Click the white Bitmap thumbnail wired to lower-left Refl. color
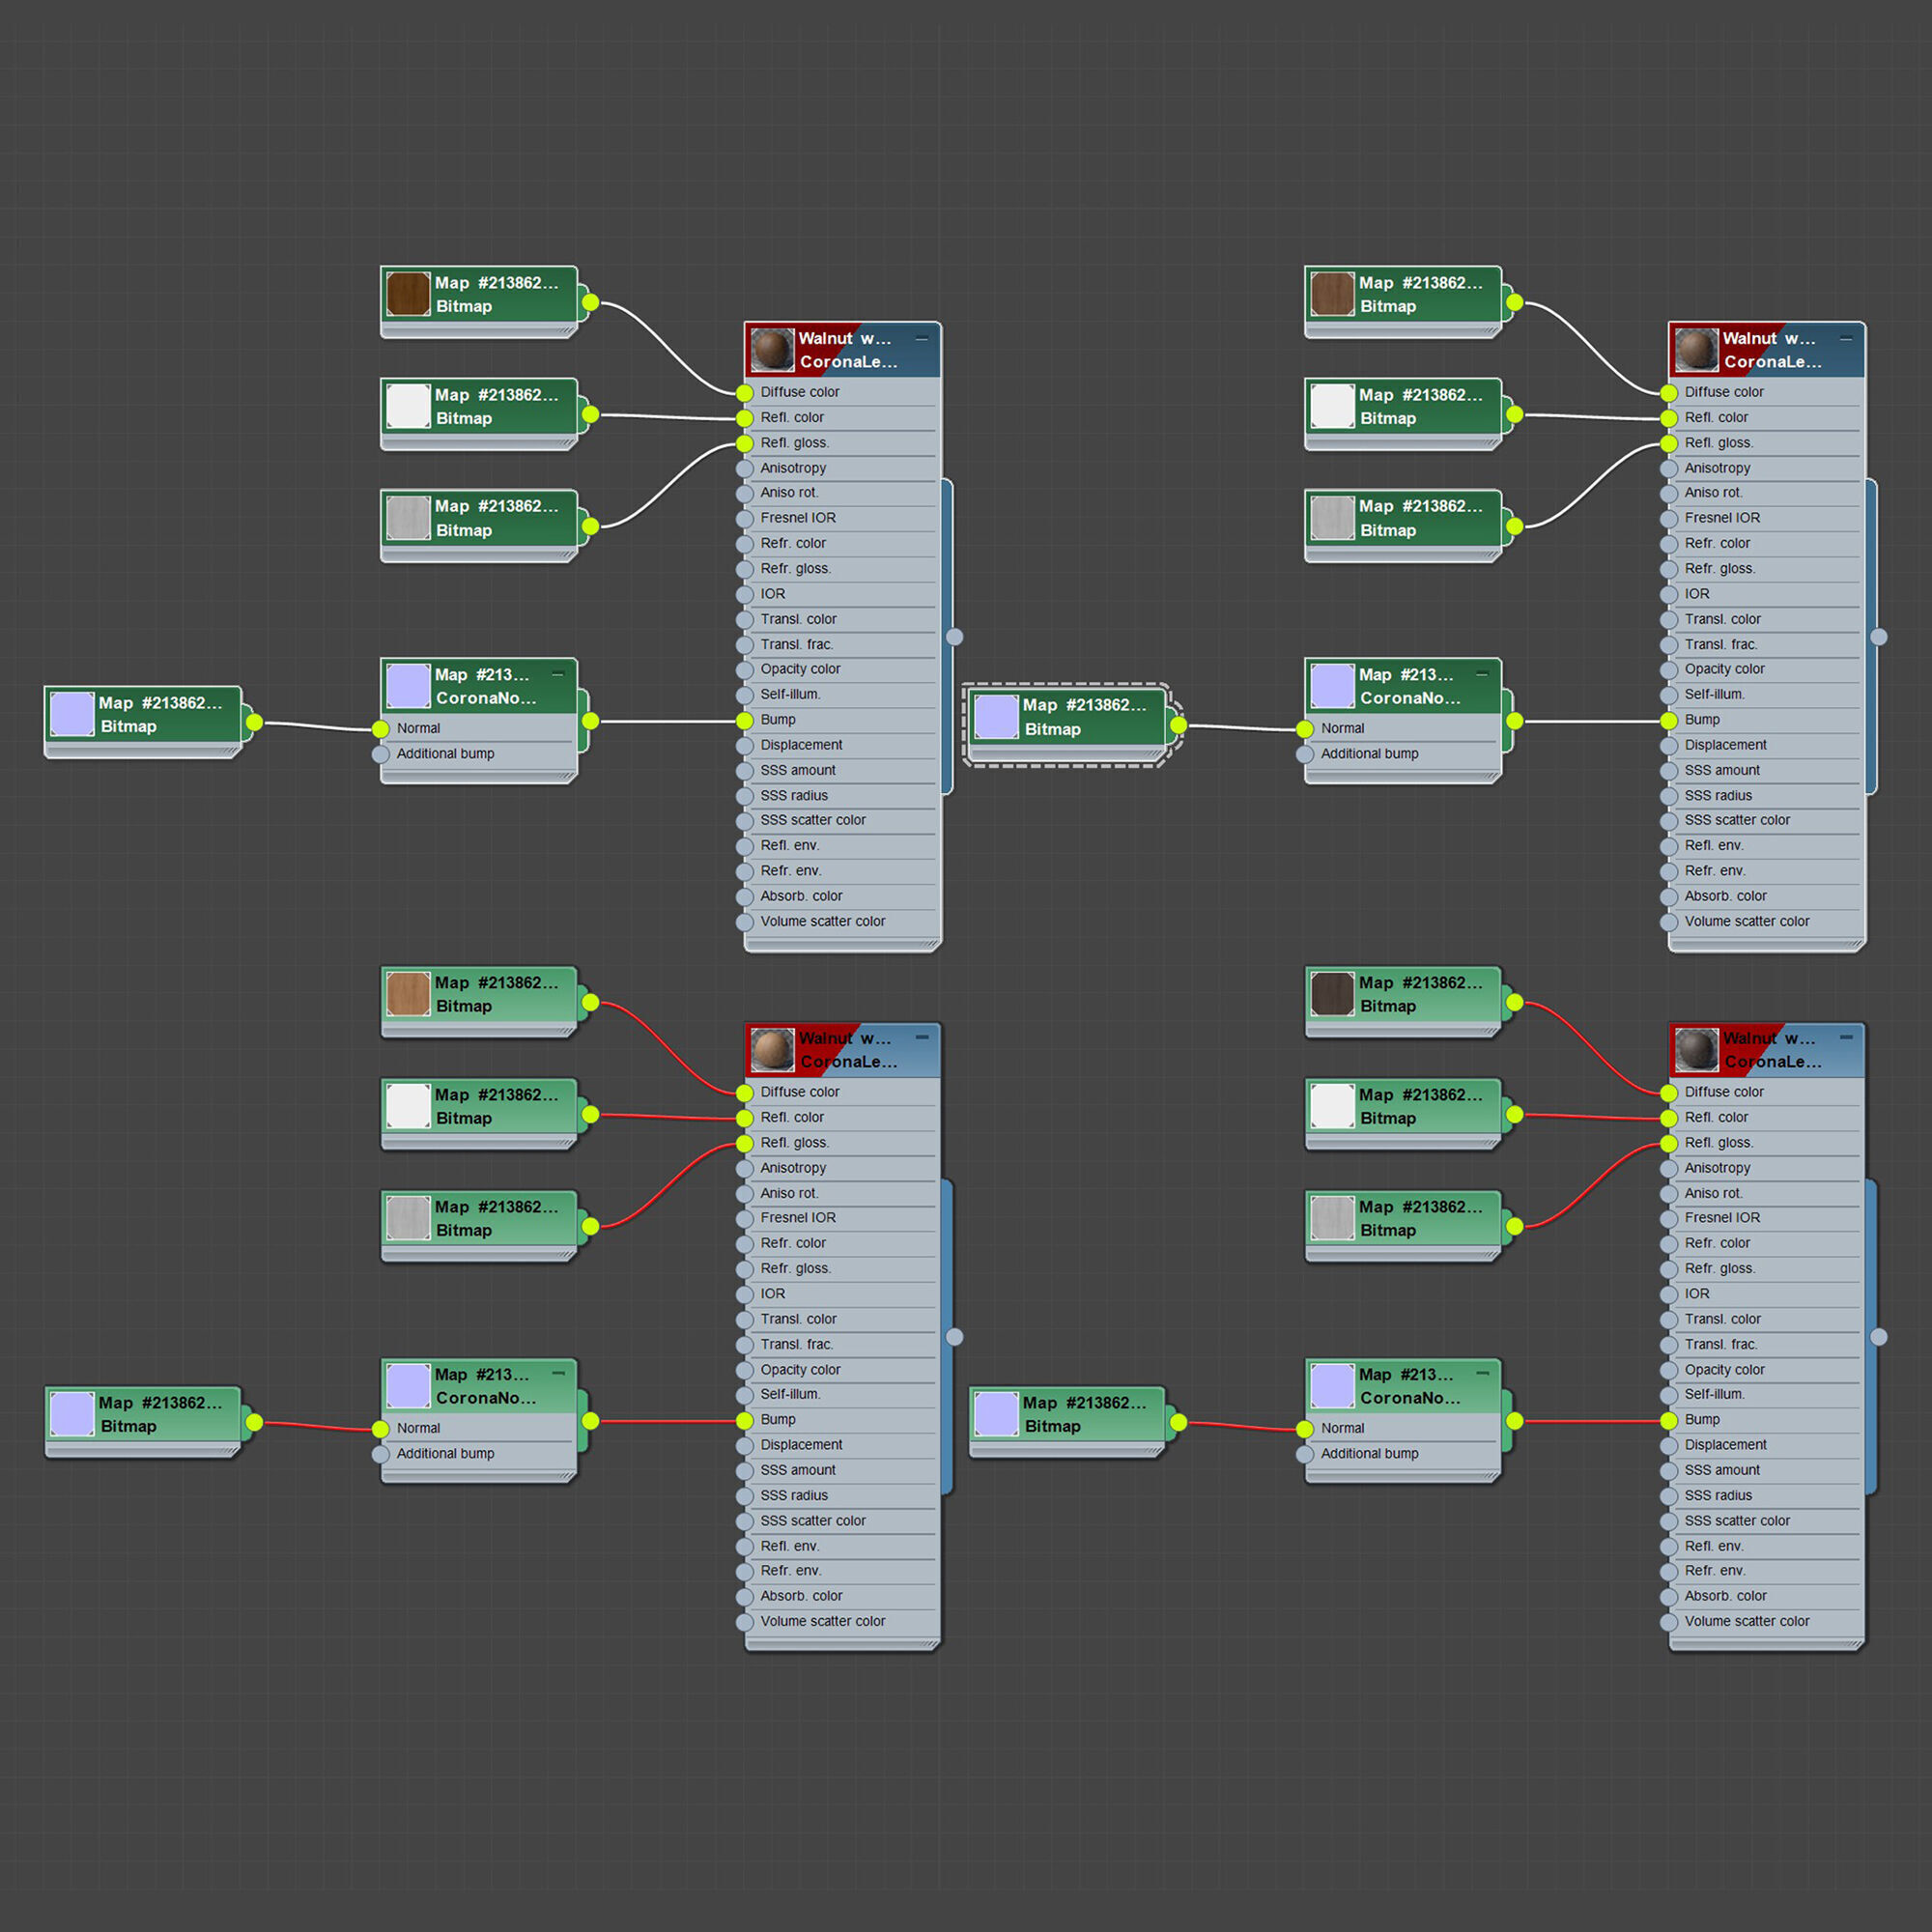This screenshot has width=1932, height=1932. click(408, 1106)
